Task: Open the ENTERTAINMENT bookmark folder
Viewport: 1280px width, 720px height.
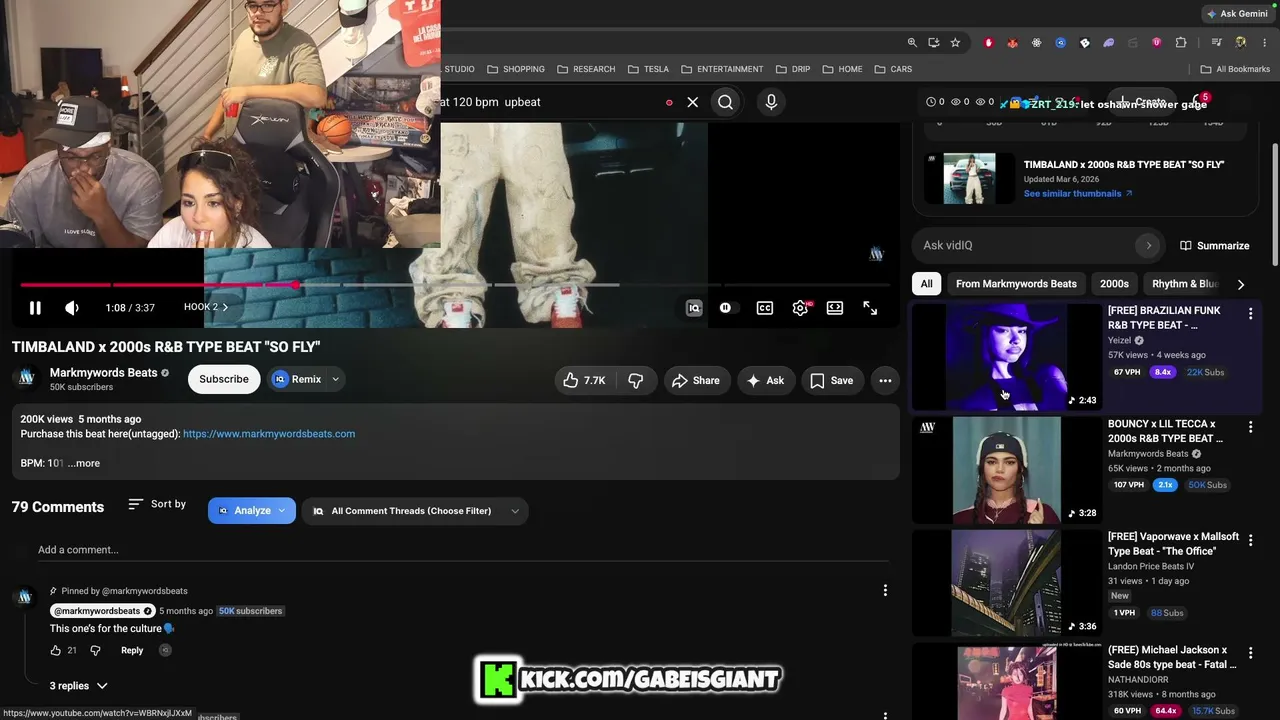Action: pyautogui.click(x=722, y=69)
